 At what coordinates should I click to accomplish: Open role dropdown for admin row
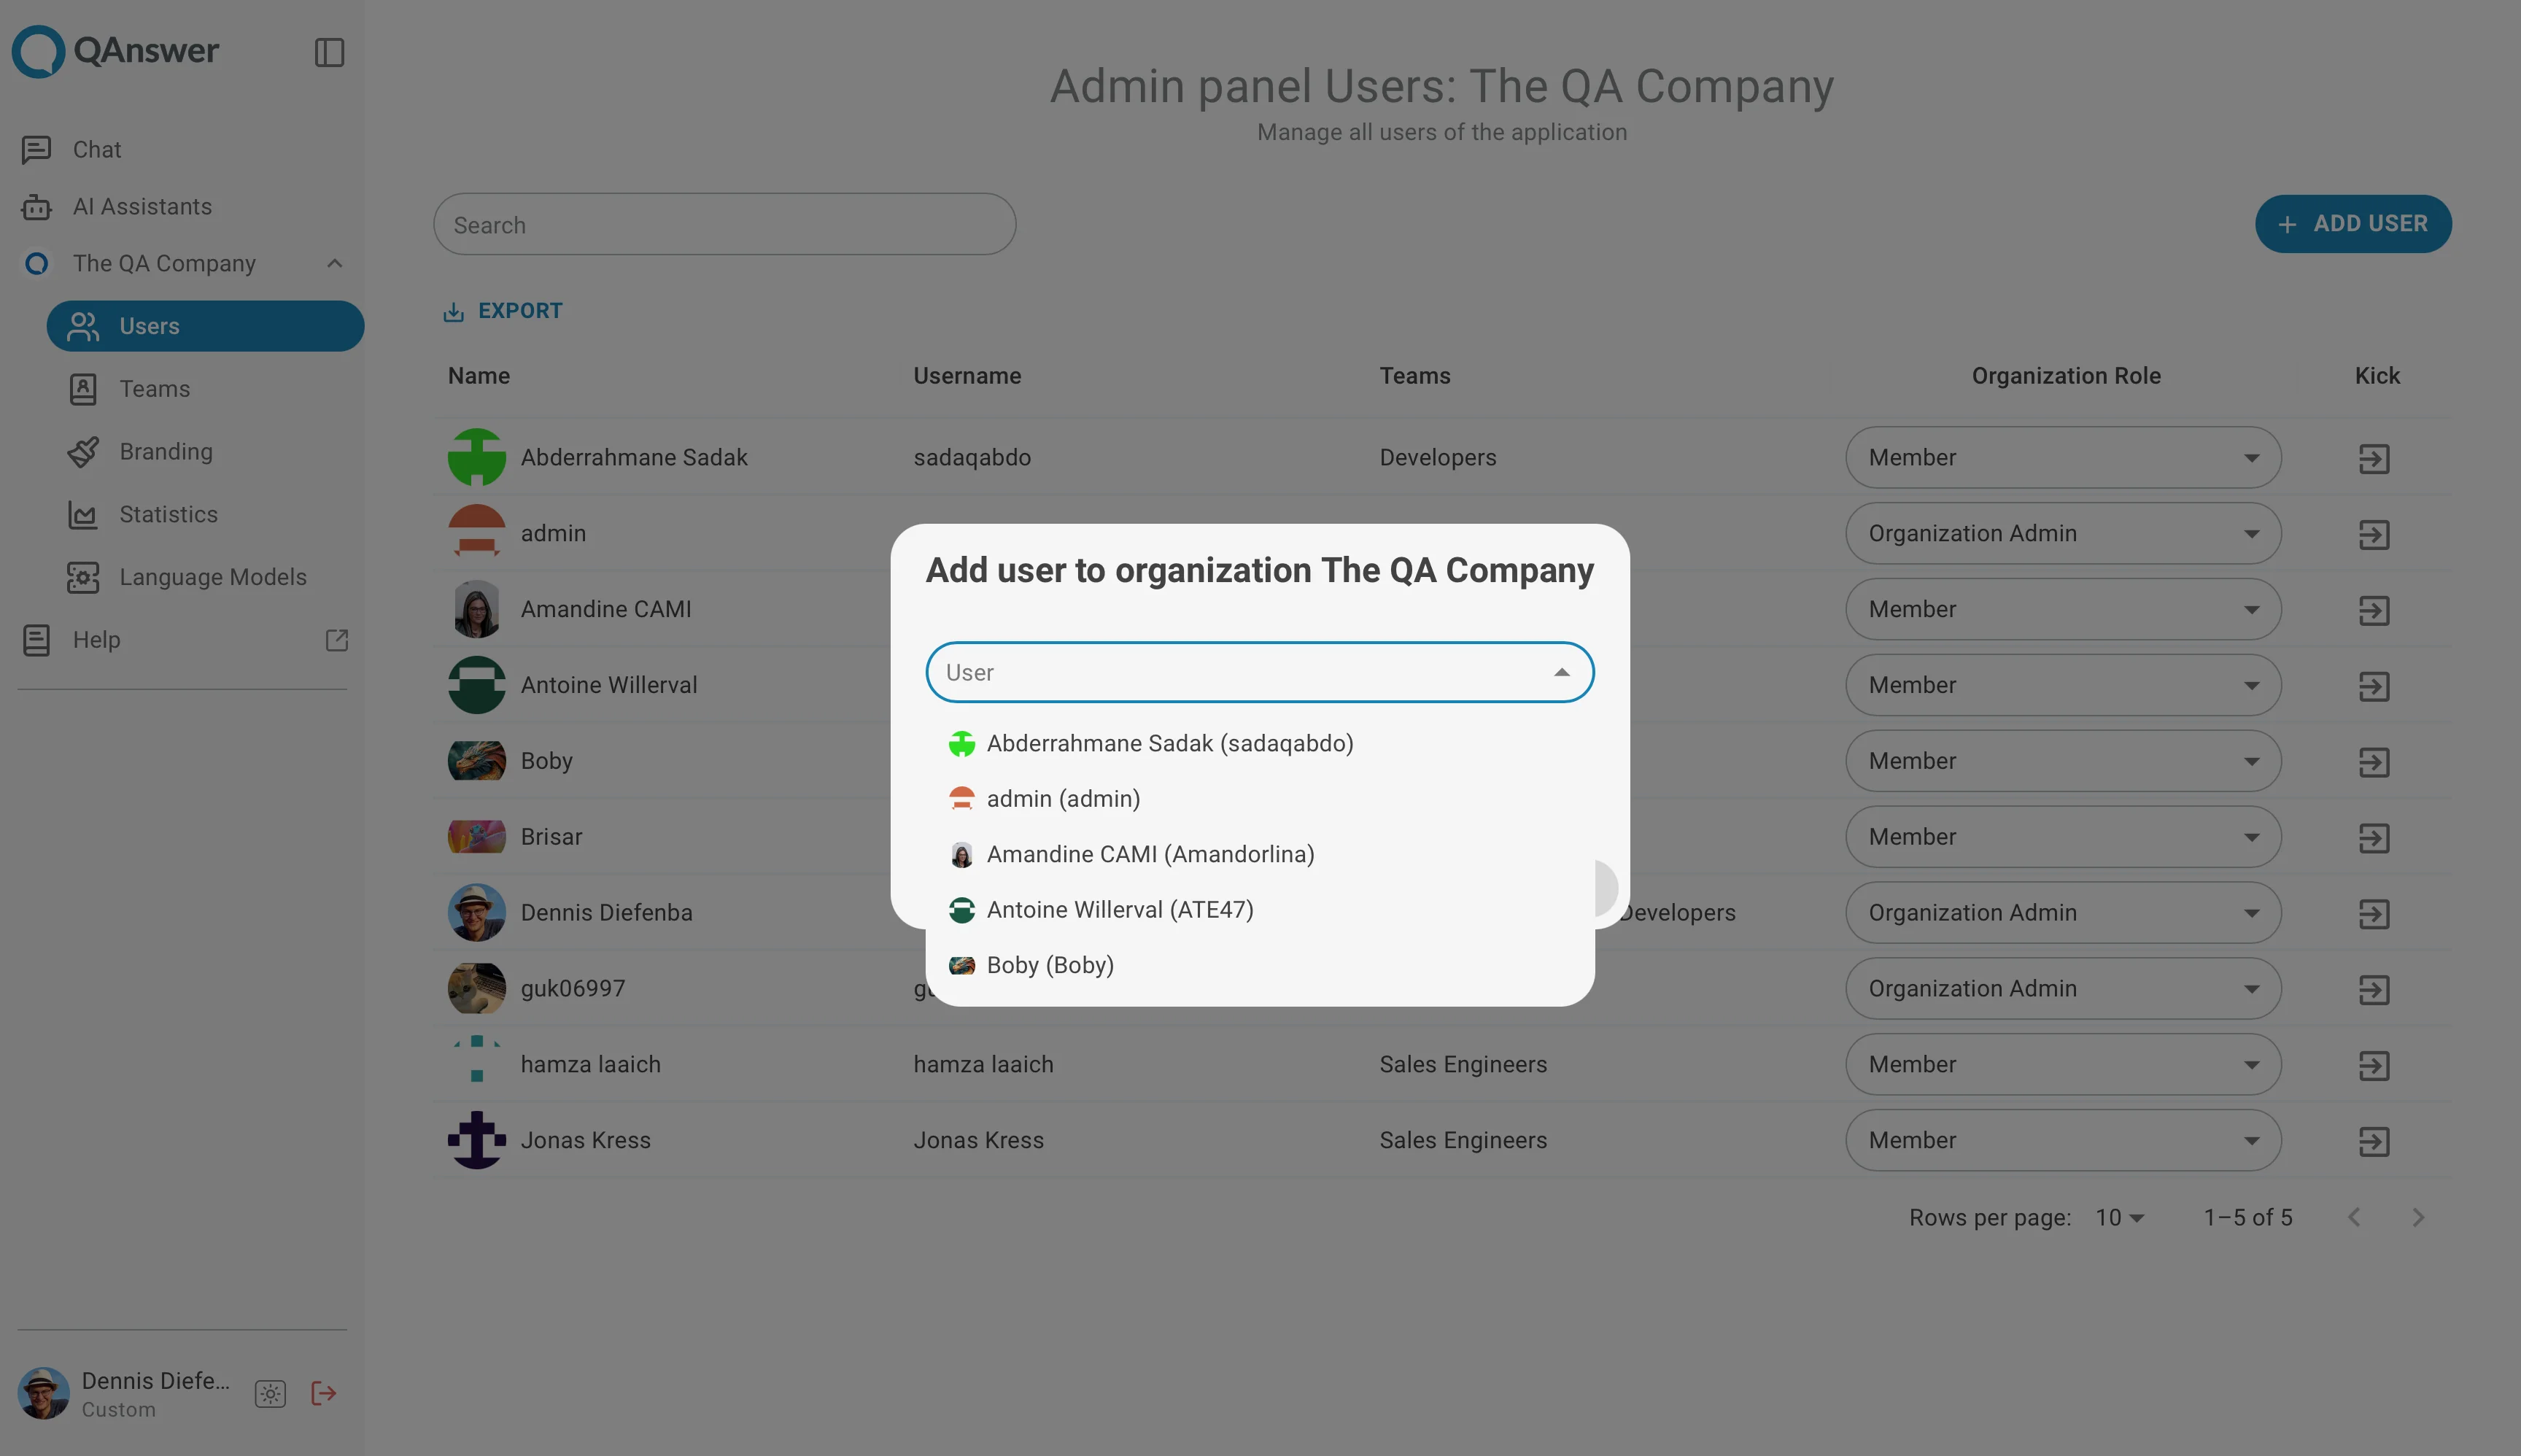(x=2062, y=533)
